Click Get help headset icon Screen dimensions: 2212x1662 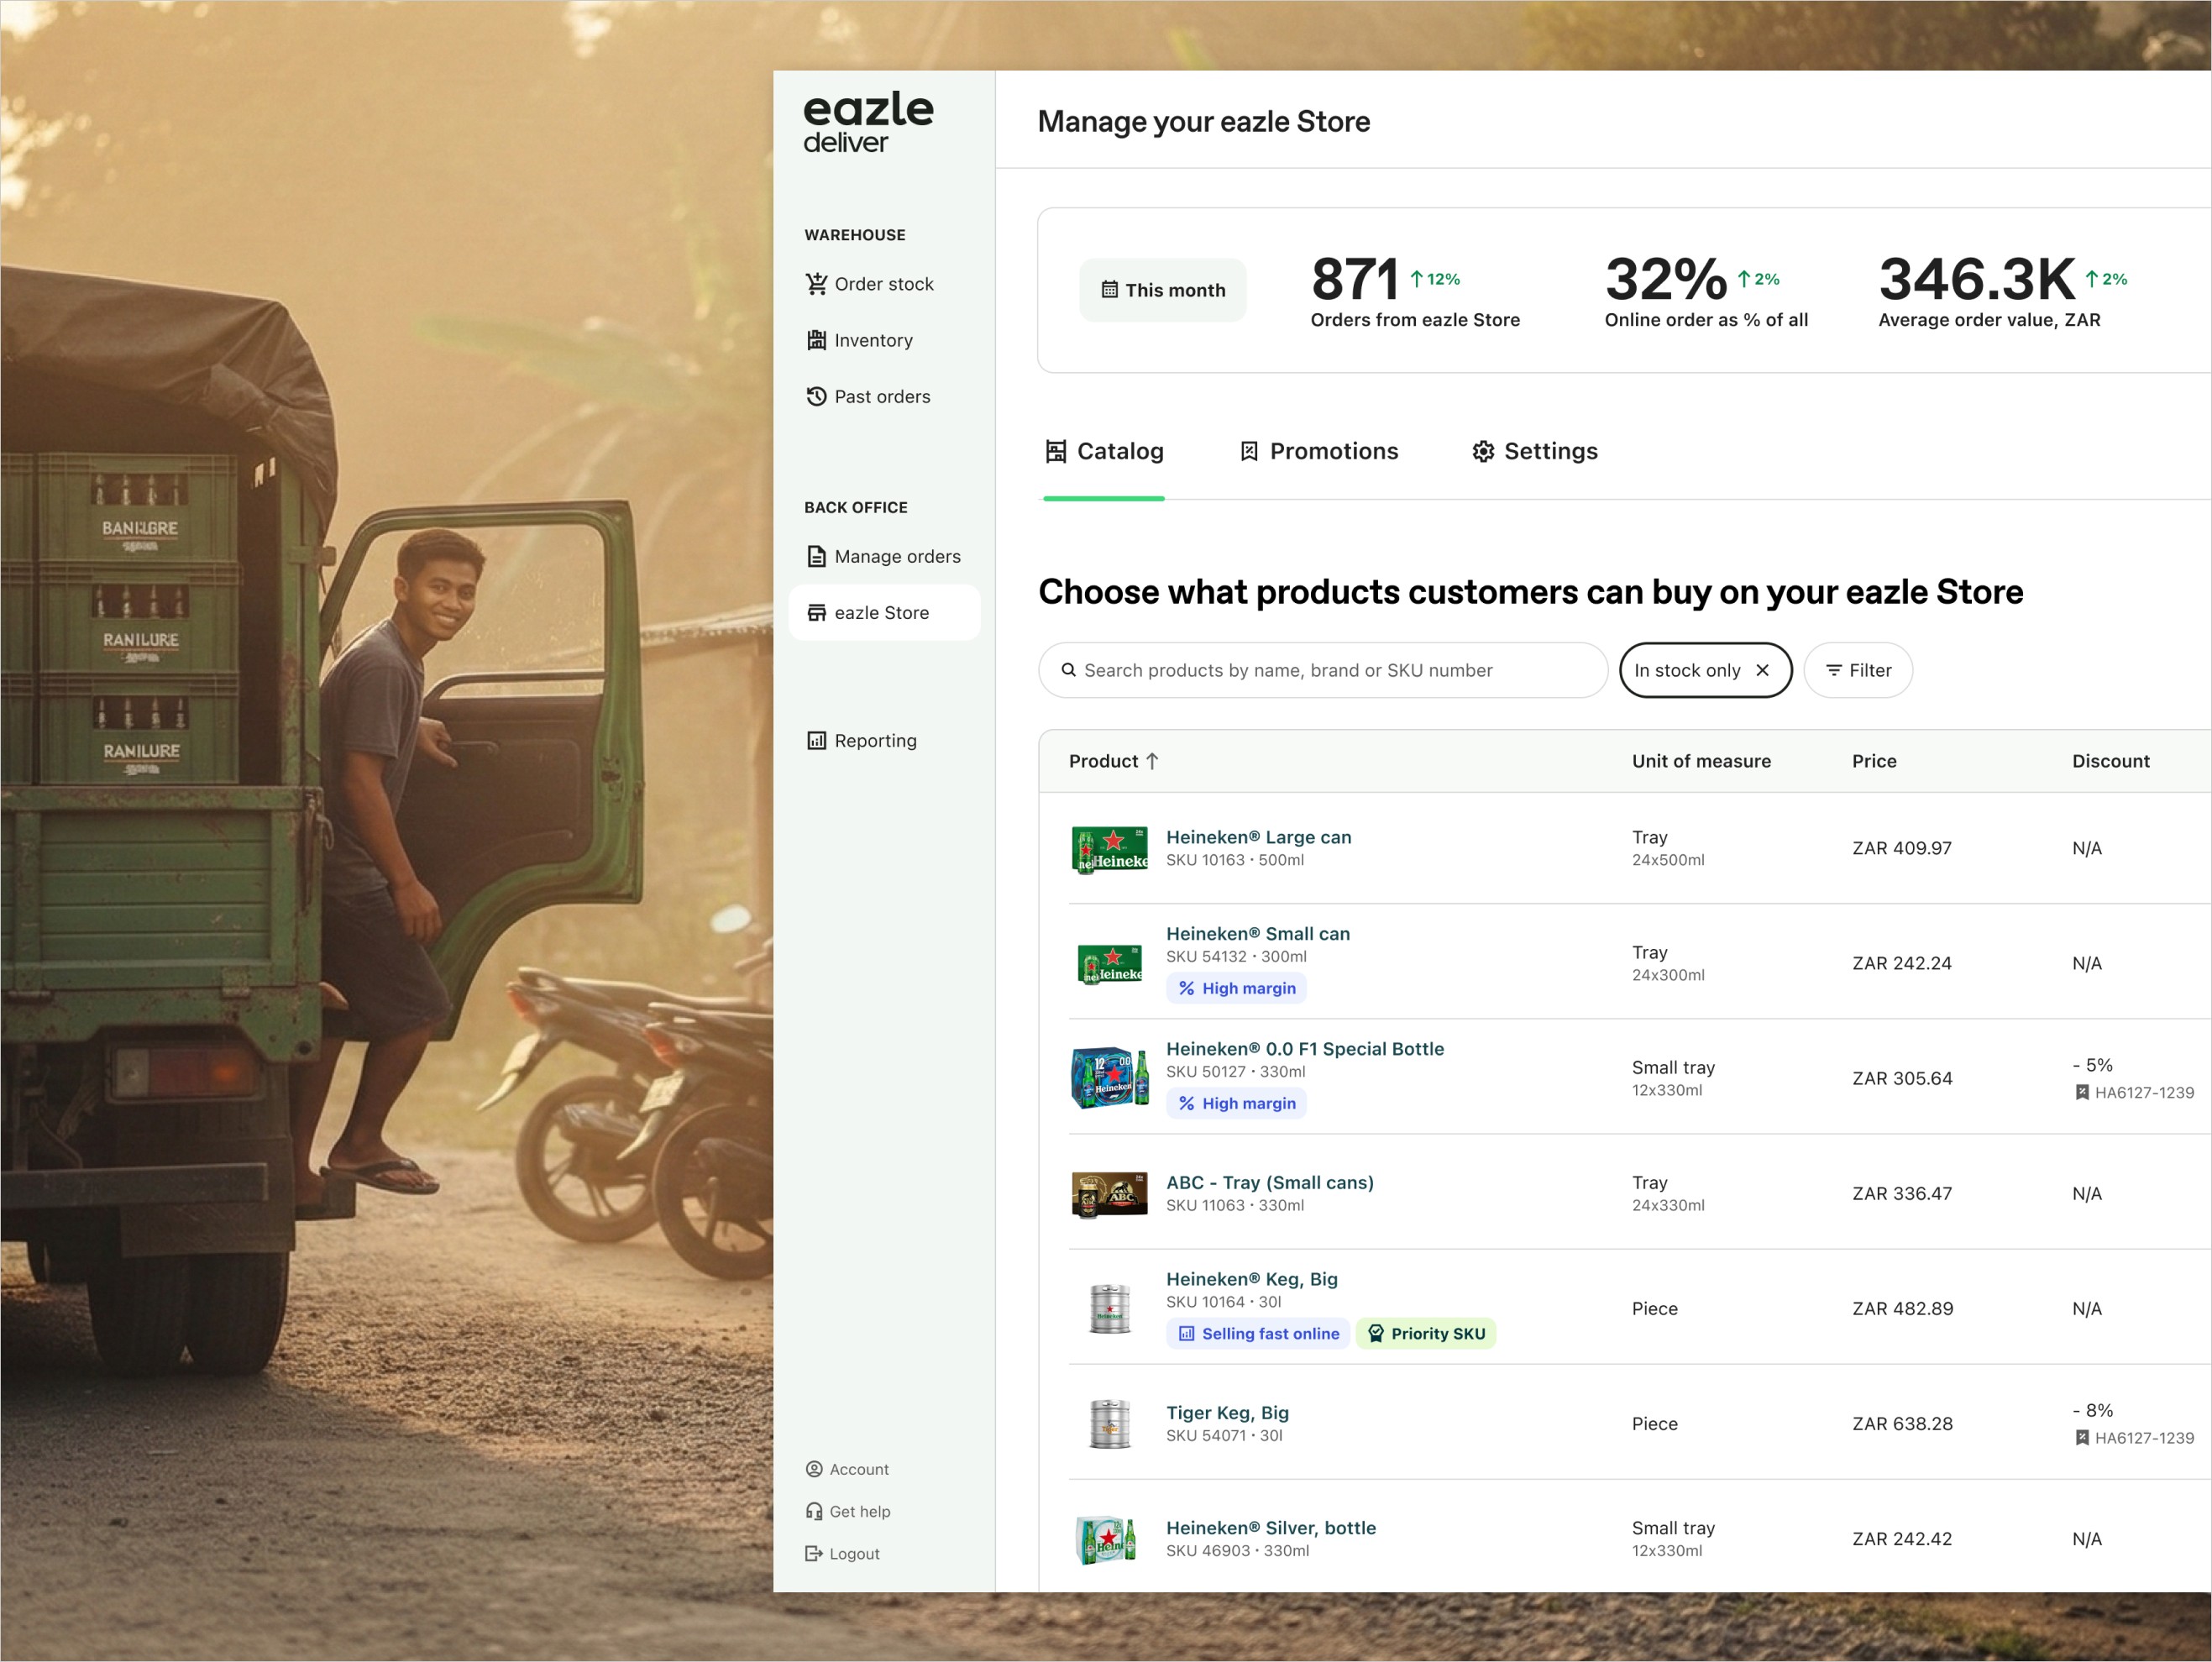pyautogui.click(x=814, y=1511)
